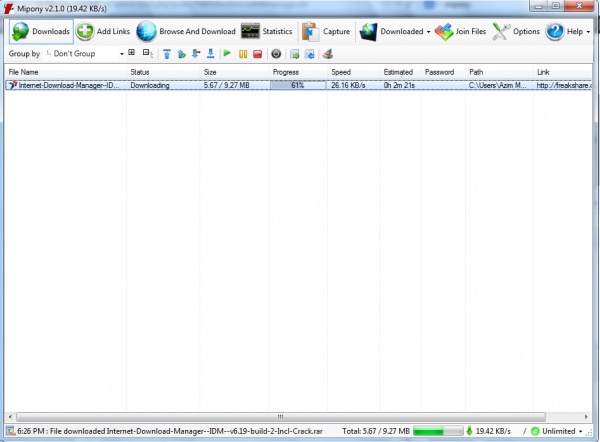600x442 pixels.
Task: Pause downloads with yellow pause icon
Action: [x=243, y=54]
